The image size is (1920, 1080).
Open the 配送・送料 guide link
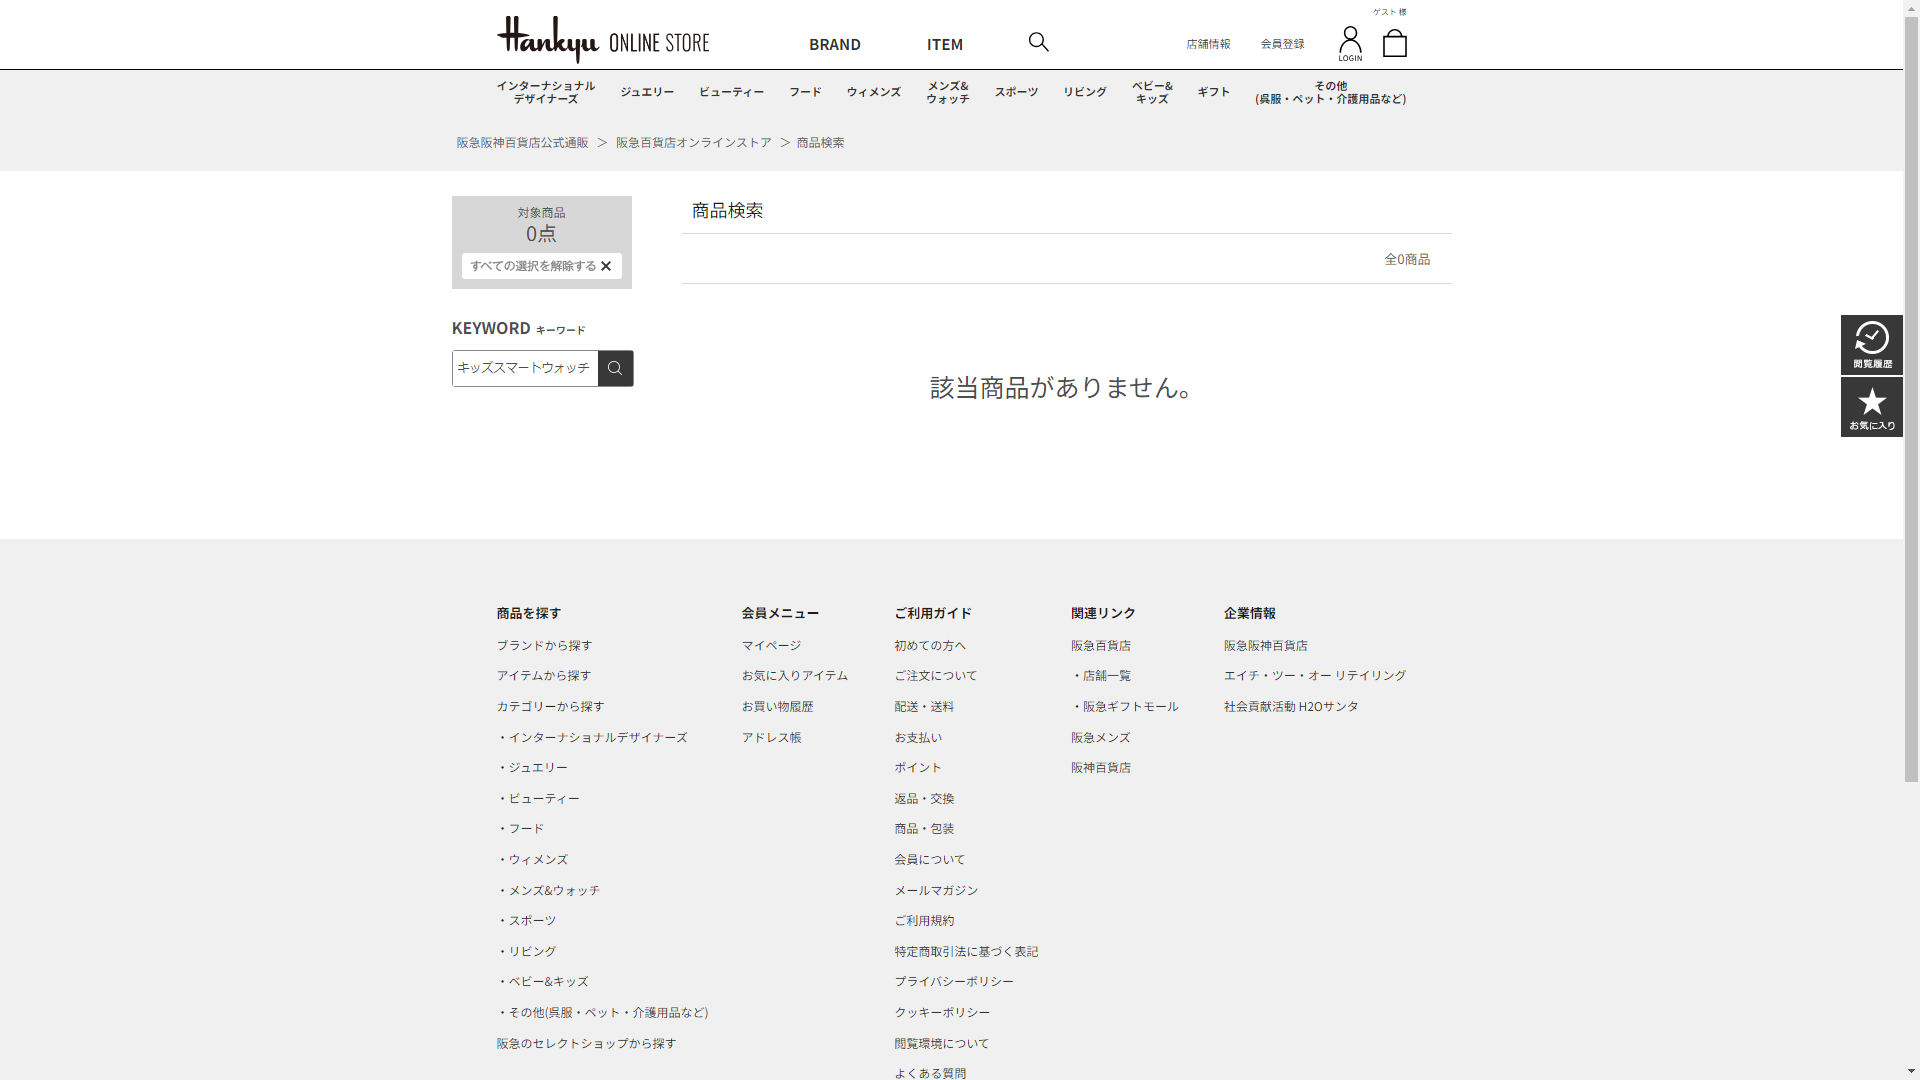point(924,707)
